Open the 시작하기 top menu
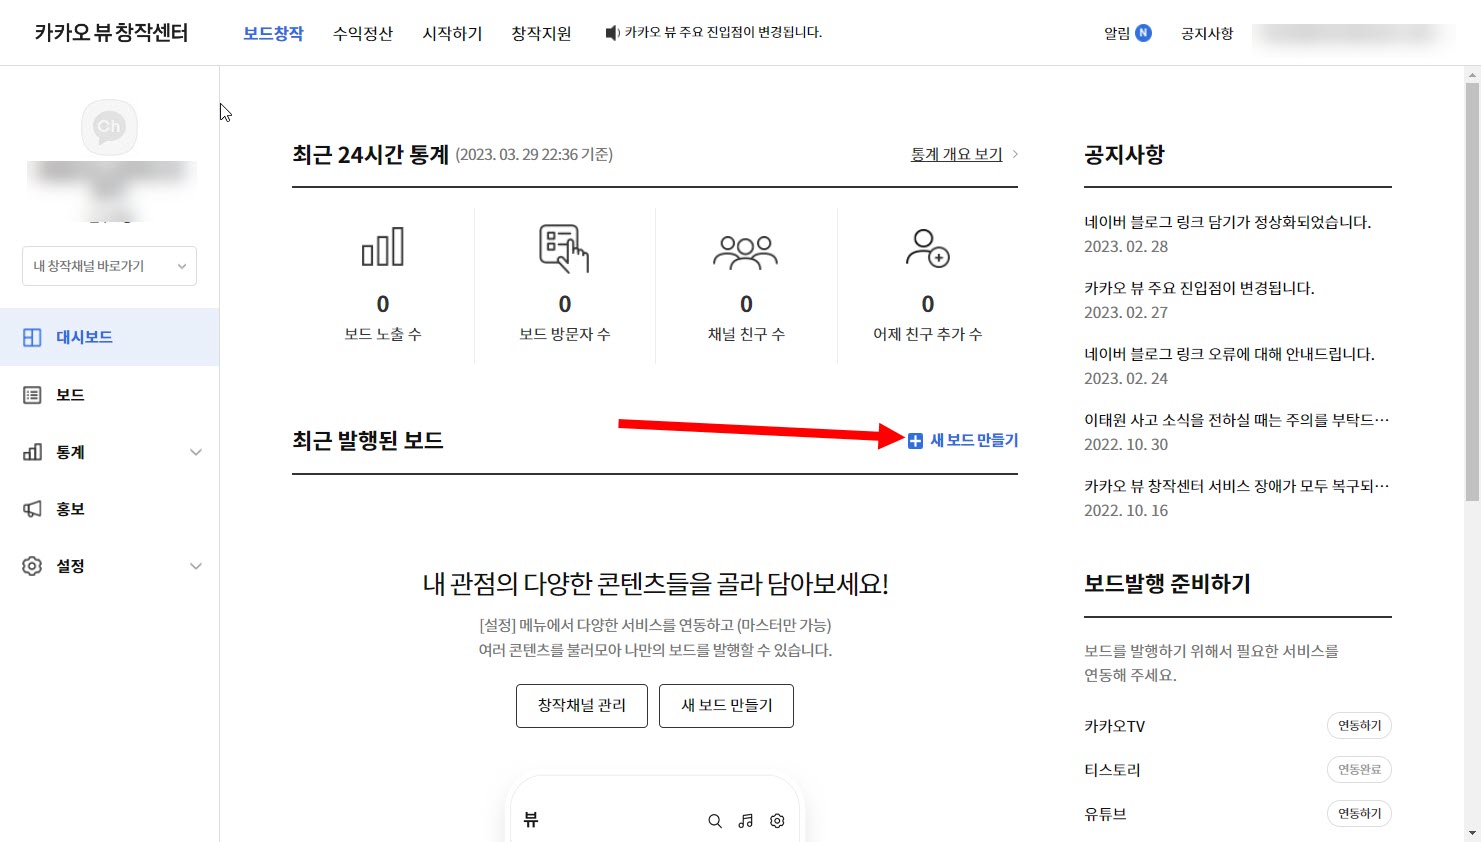The image size is (1481, 842). 452,33
